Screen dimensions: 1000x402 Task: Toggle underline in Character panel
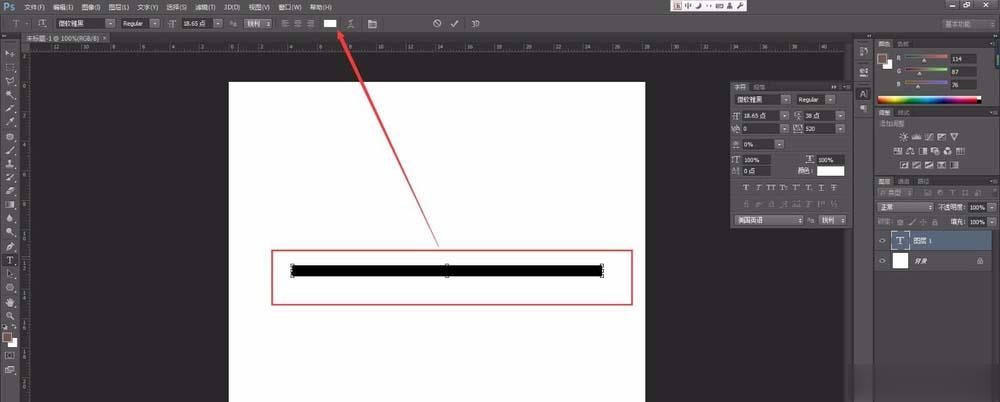(x=821, y=188)
